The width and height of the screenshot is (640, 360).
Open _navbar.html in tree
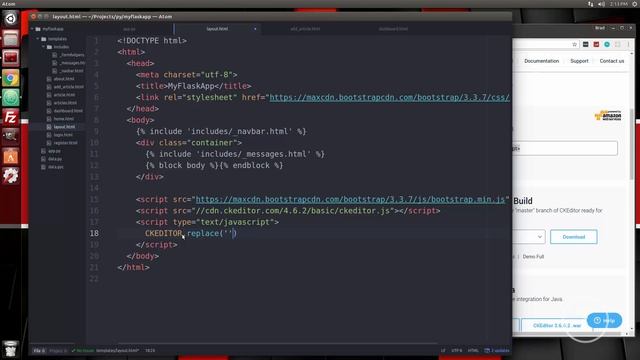click(x=71, y=71)
